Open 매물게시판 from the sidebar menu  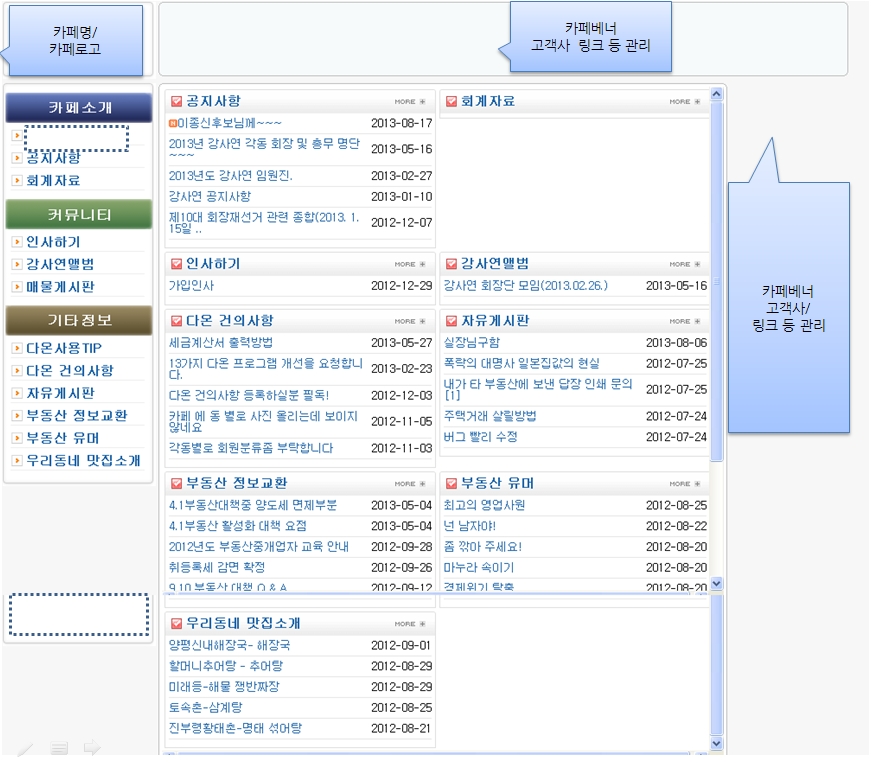tap(60, 287)
